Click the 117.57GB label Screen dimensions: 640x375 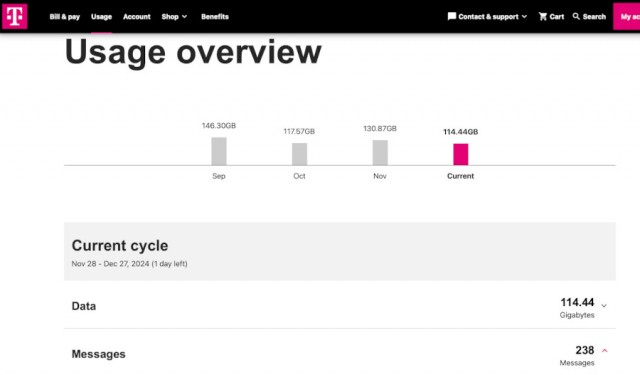(299, 131)
